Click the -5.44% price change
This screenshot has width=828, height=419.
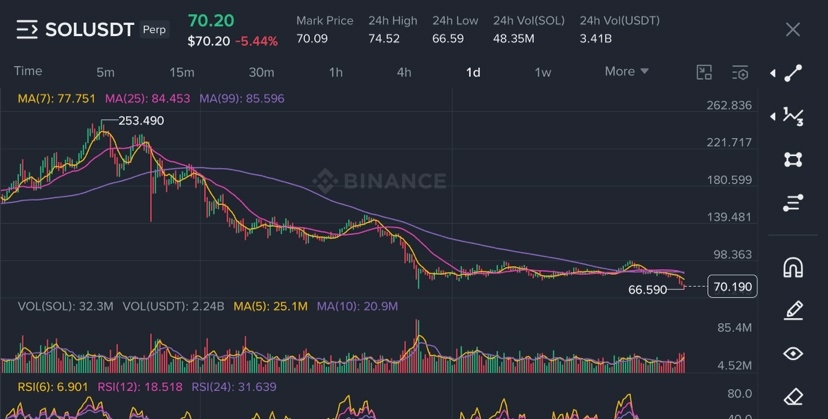coord(257,41)
